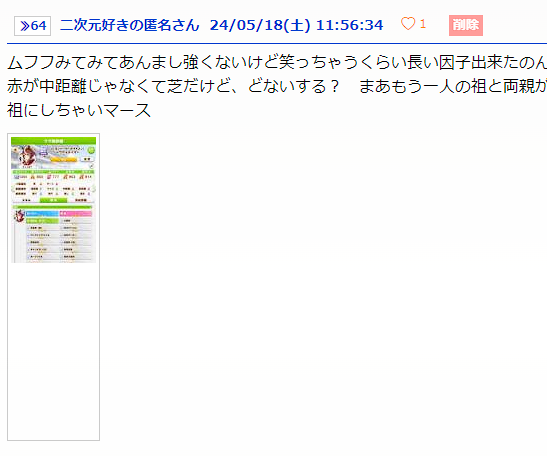Click the small character icon beside factors

click(19, 216)
